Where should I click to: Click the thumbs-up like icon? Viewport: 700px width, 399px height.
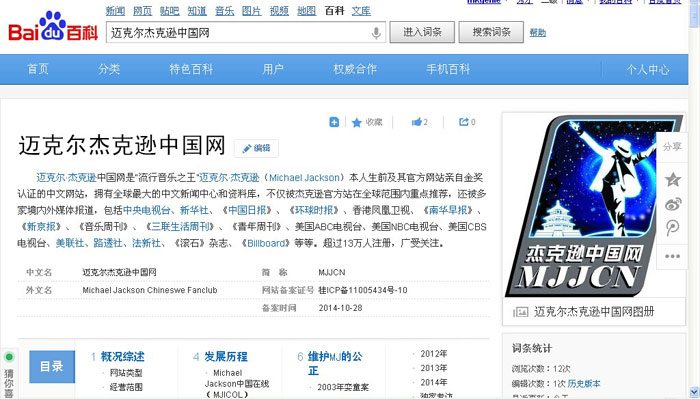tap(417, 122)
